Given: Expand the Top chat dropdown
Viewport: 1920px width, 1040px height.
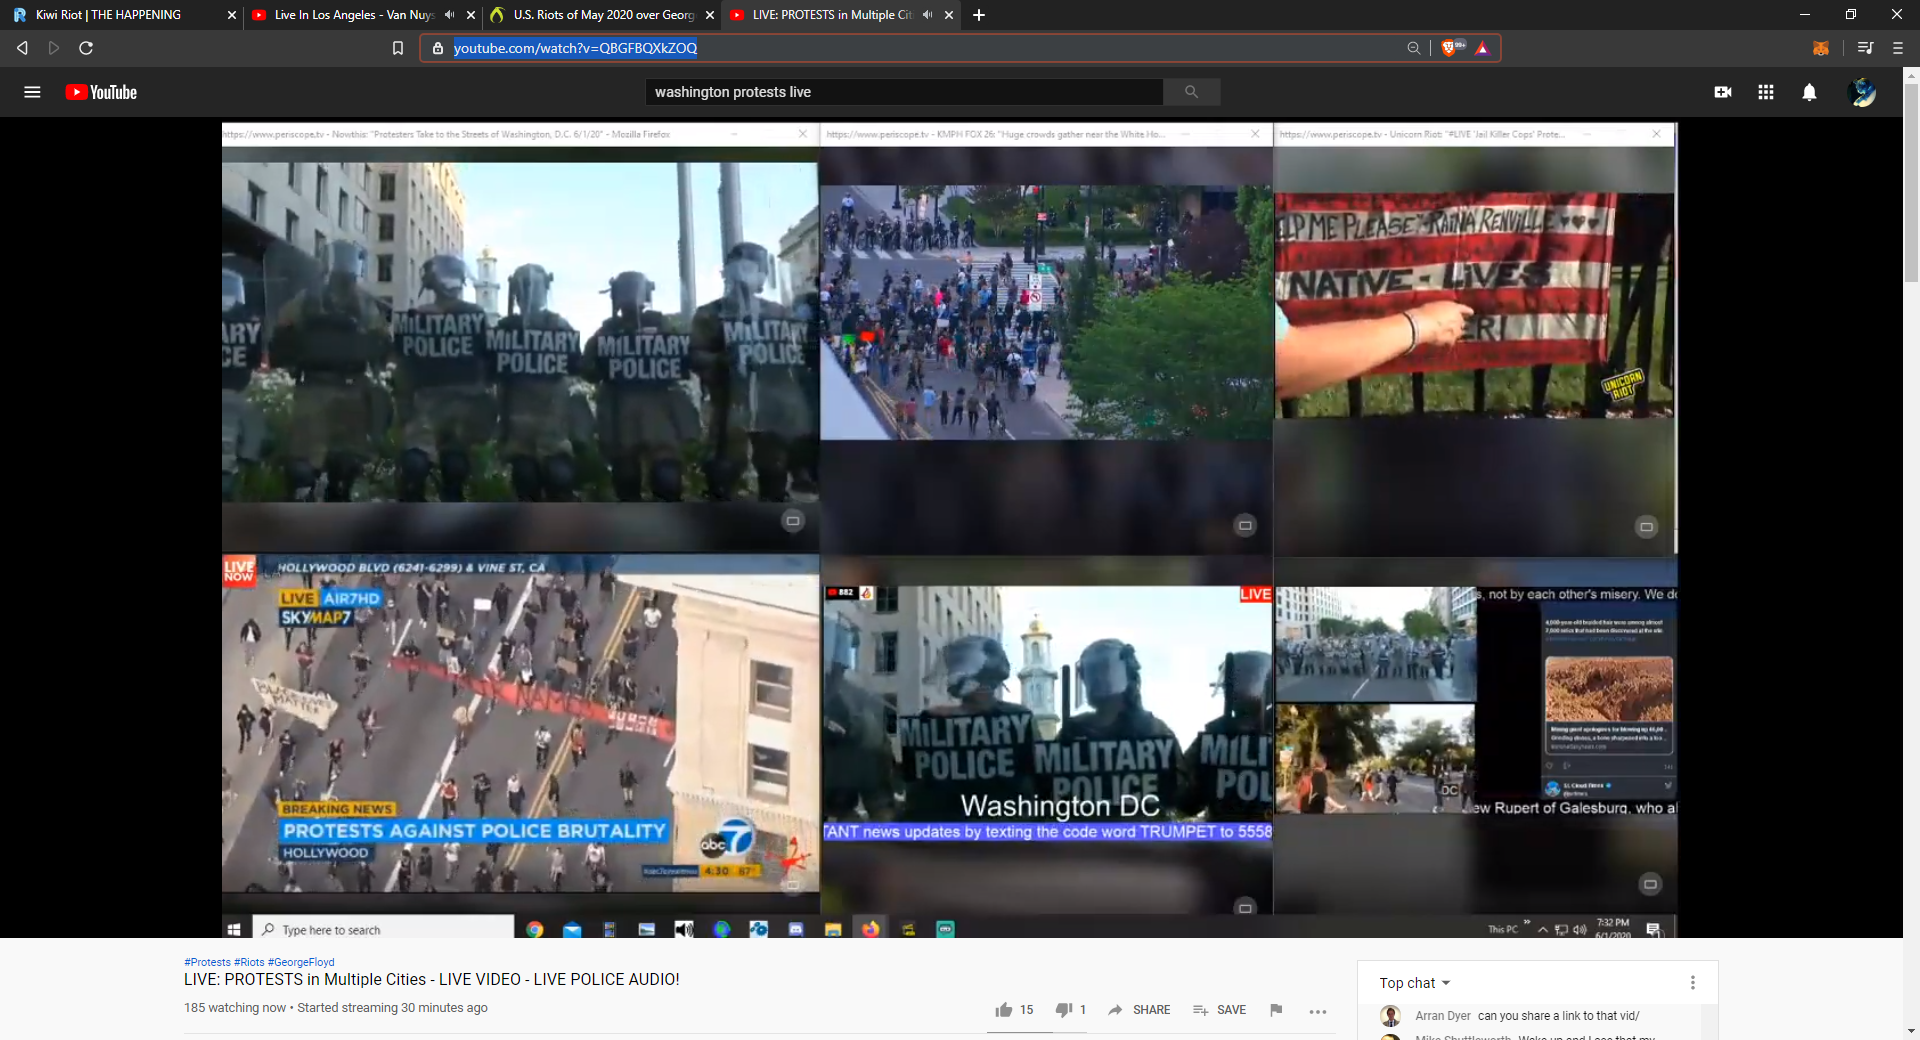Looking at the screenshot, I should pos(1414,983).
